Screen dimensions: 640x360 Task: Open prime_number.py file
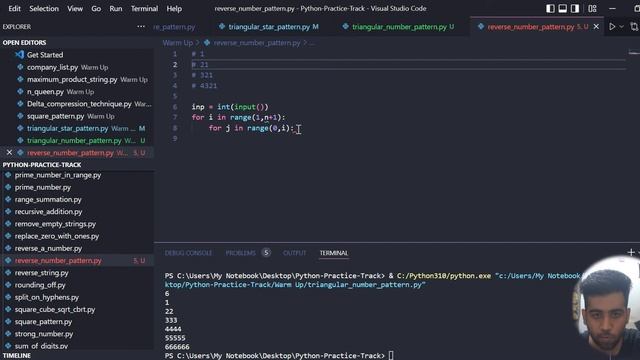(x=43, y=187)
